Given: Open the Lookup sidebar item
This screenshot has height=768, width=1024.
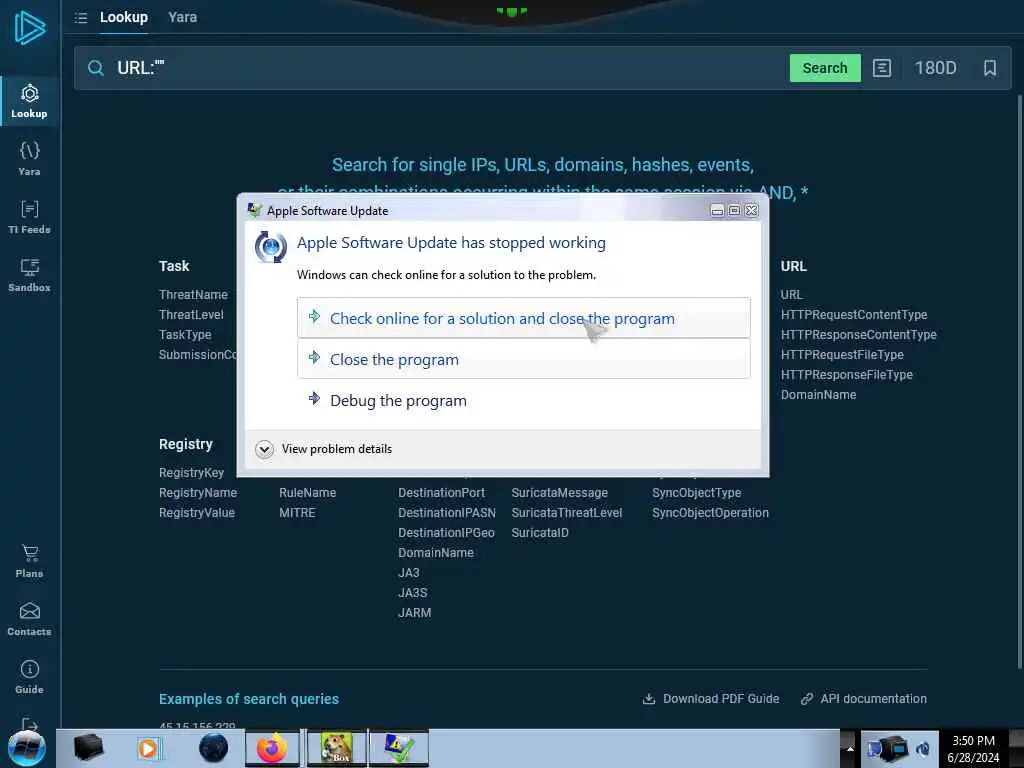Looking at the screenshot, I should (29, 101).
